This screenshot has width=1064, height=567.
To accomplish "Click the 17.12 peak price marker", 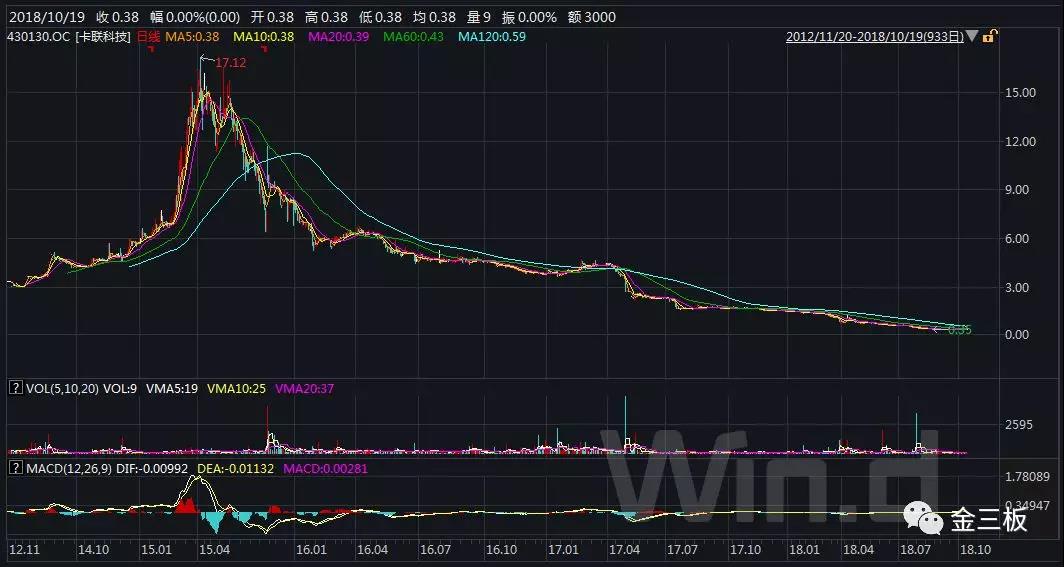I will (x=231, y=62).
